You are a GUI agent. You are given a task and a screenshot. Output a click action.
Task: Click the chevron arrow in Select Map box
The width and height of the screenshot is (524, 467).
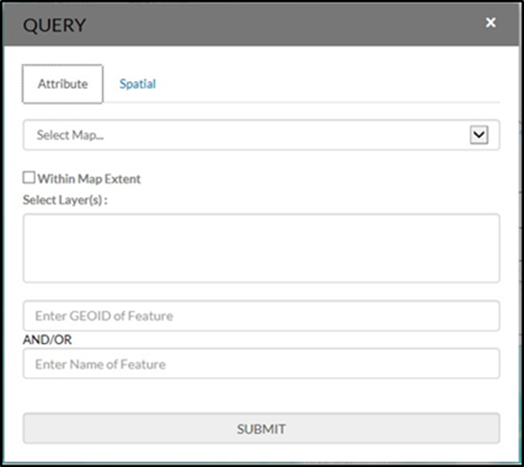pos(479,135)
